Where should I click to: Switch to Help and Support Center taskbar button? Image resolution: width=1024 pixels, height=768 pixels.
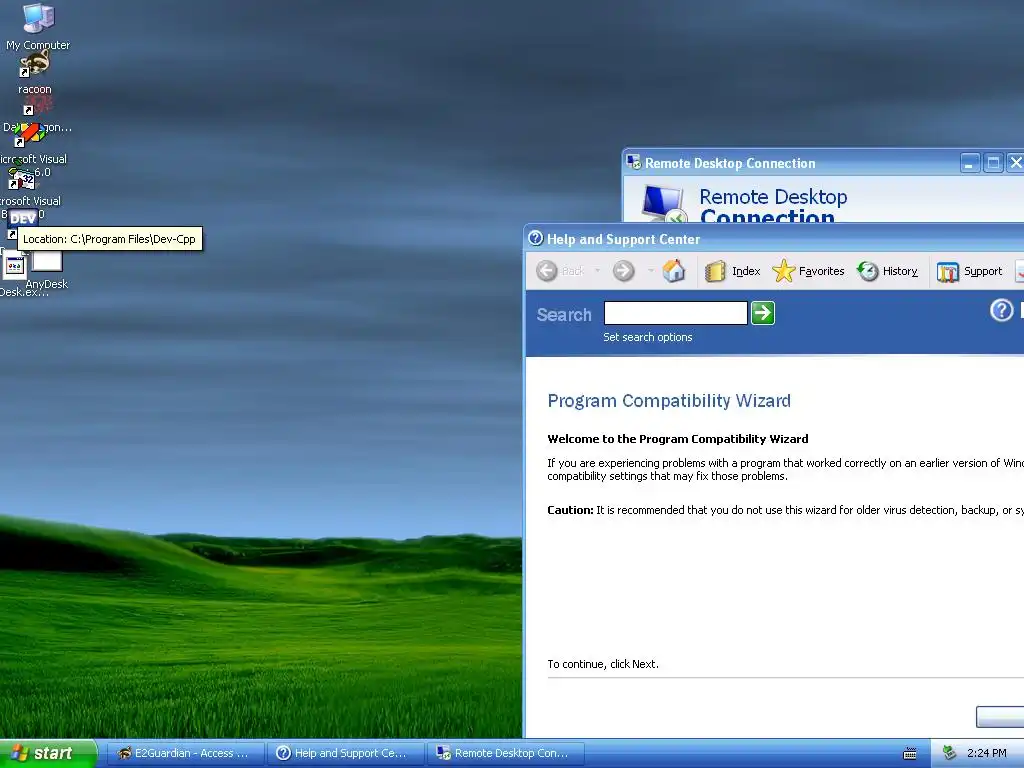(x=344, y=753)
